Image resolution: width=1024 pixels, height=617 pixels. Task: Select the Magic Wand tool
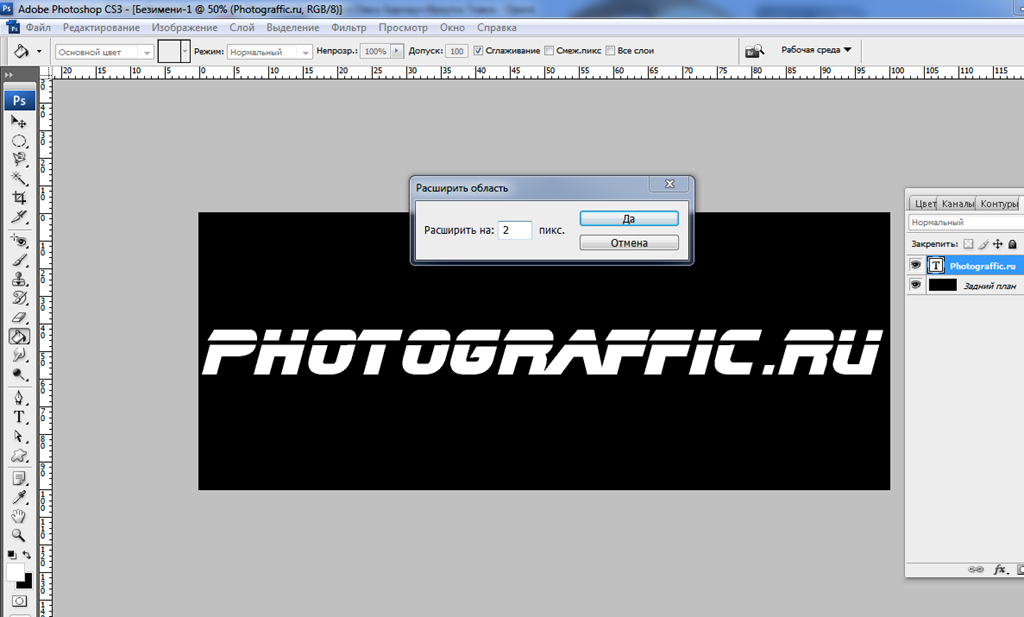[19, 178]
